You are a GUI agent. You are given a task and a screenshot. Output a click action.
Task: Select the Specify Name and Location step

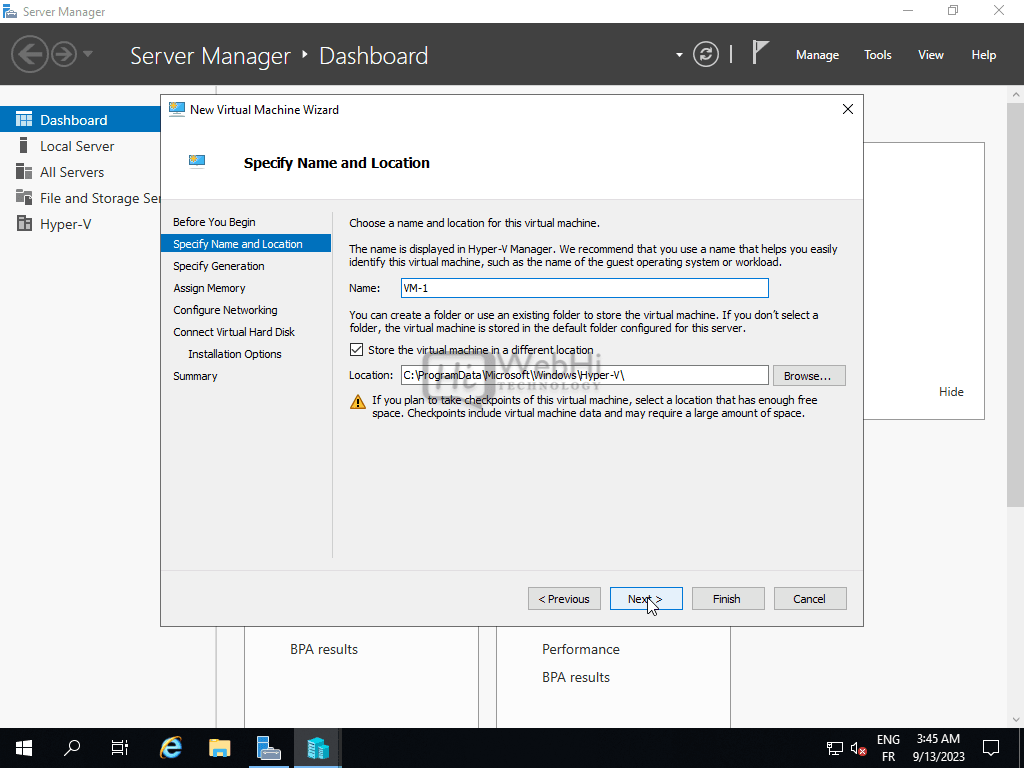(246, 244)
